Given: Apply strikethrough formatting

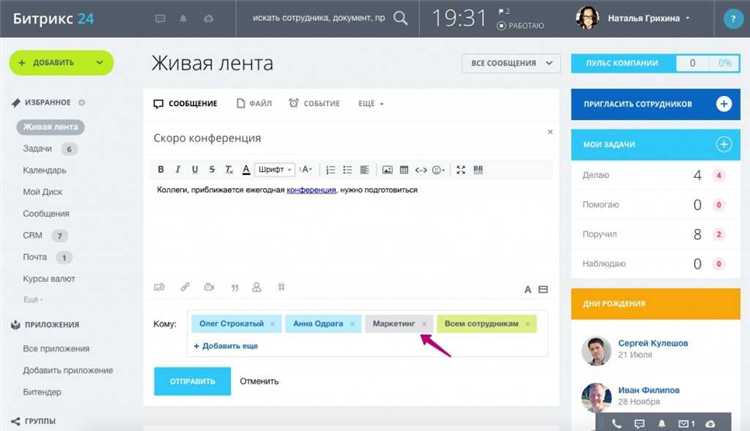Looking at the screenshot, I should 211,169.
